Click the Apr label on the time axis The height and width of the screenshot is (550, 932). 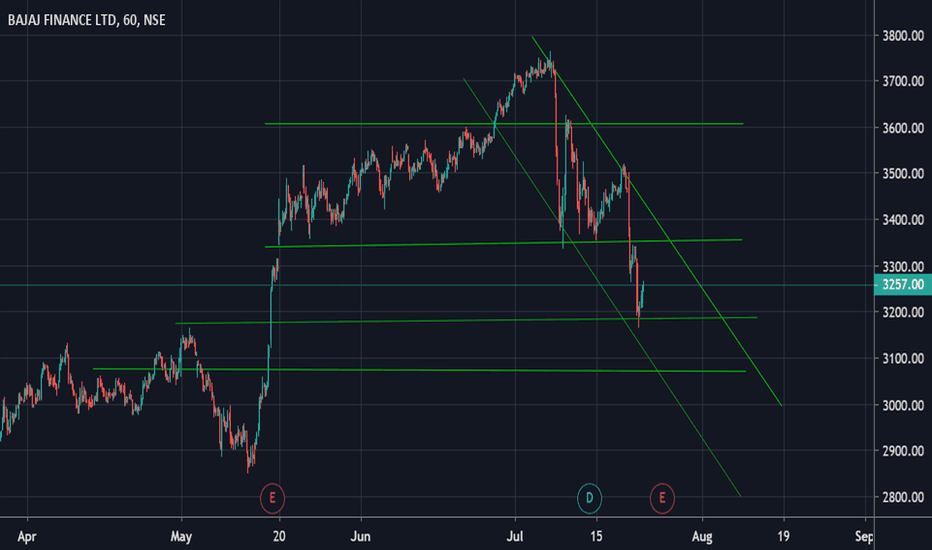click(27, 536)
